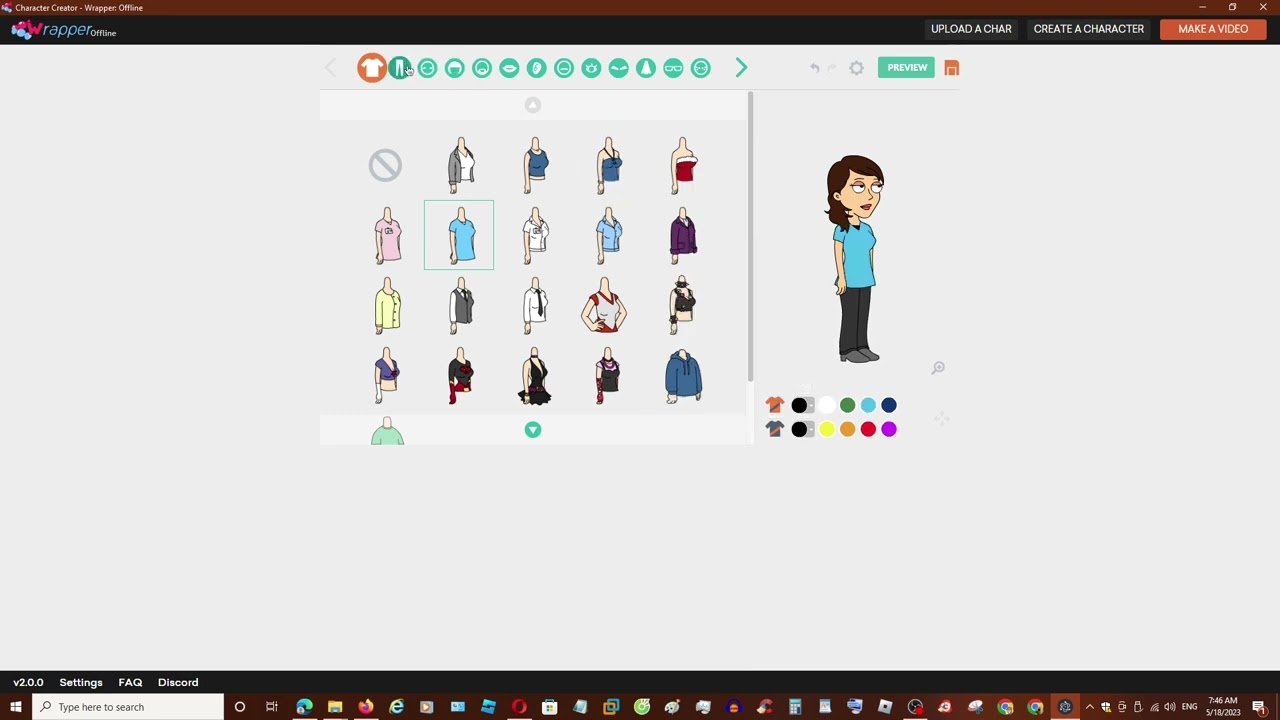Choose the selected light blue t-shirt
The height and width of the screenshot is (720, 1280).
pos(459,235)
